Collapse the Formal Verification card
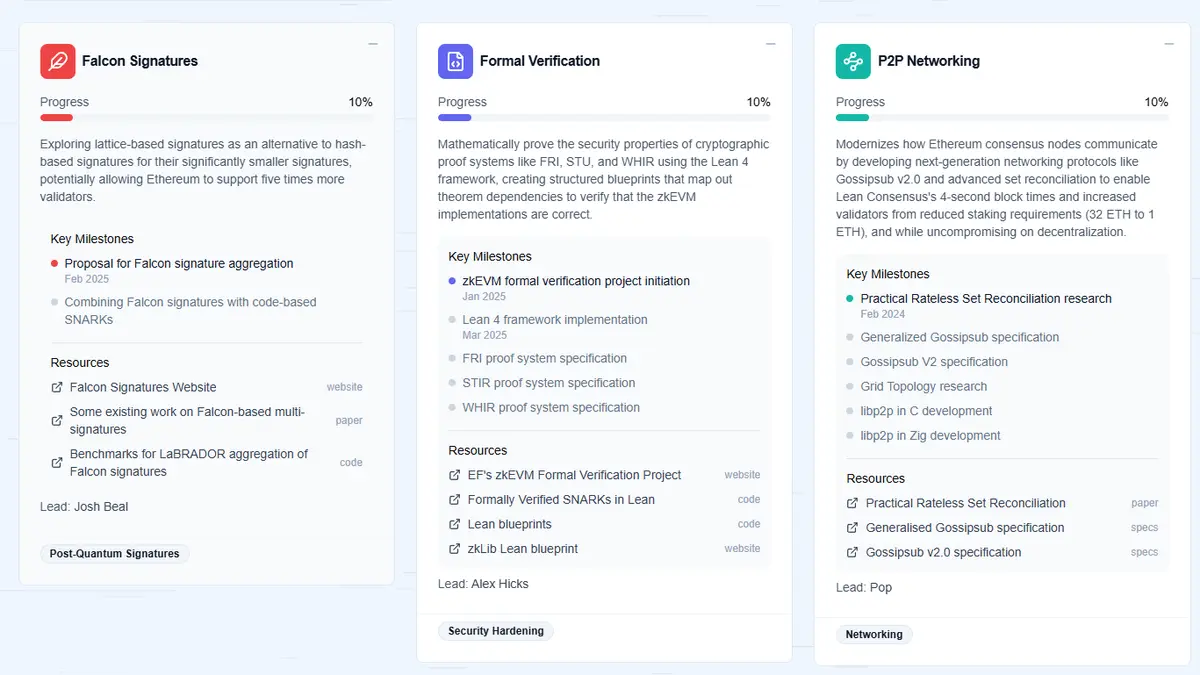 point(771,44)
